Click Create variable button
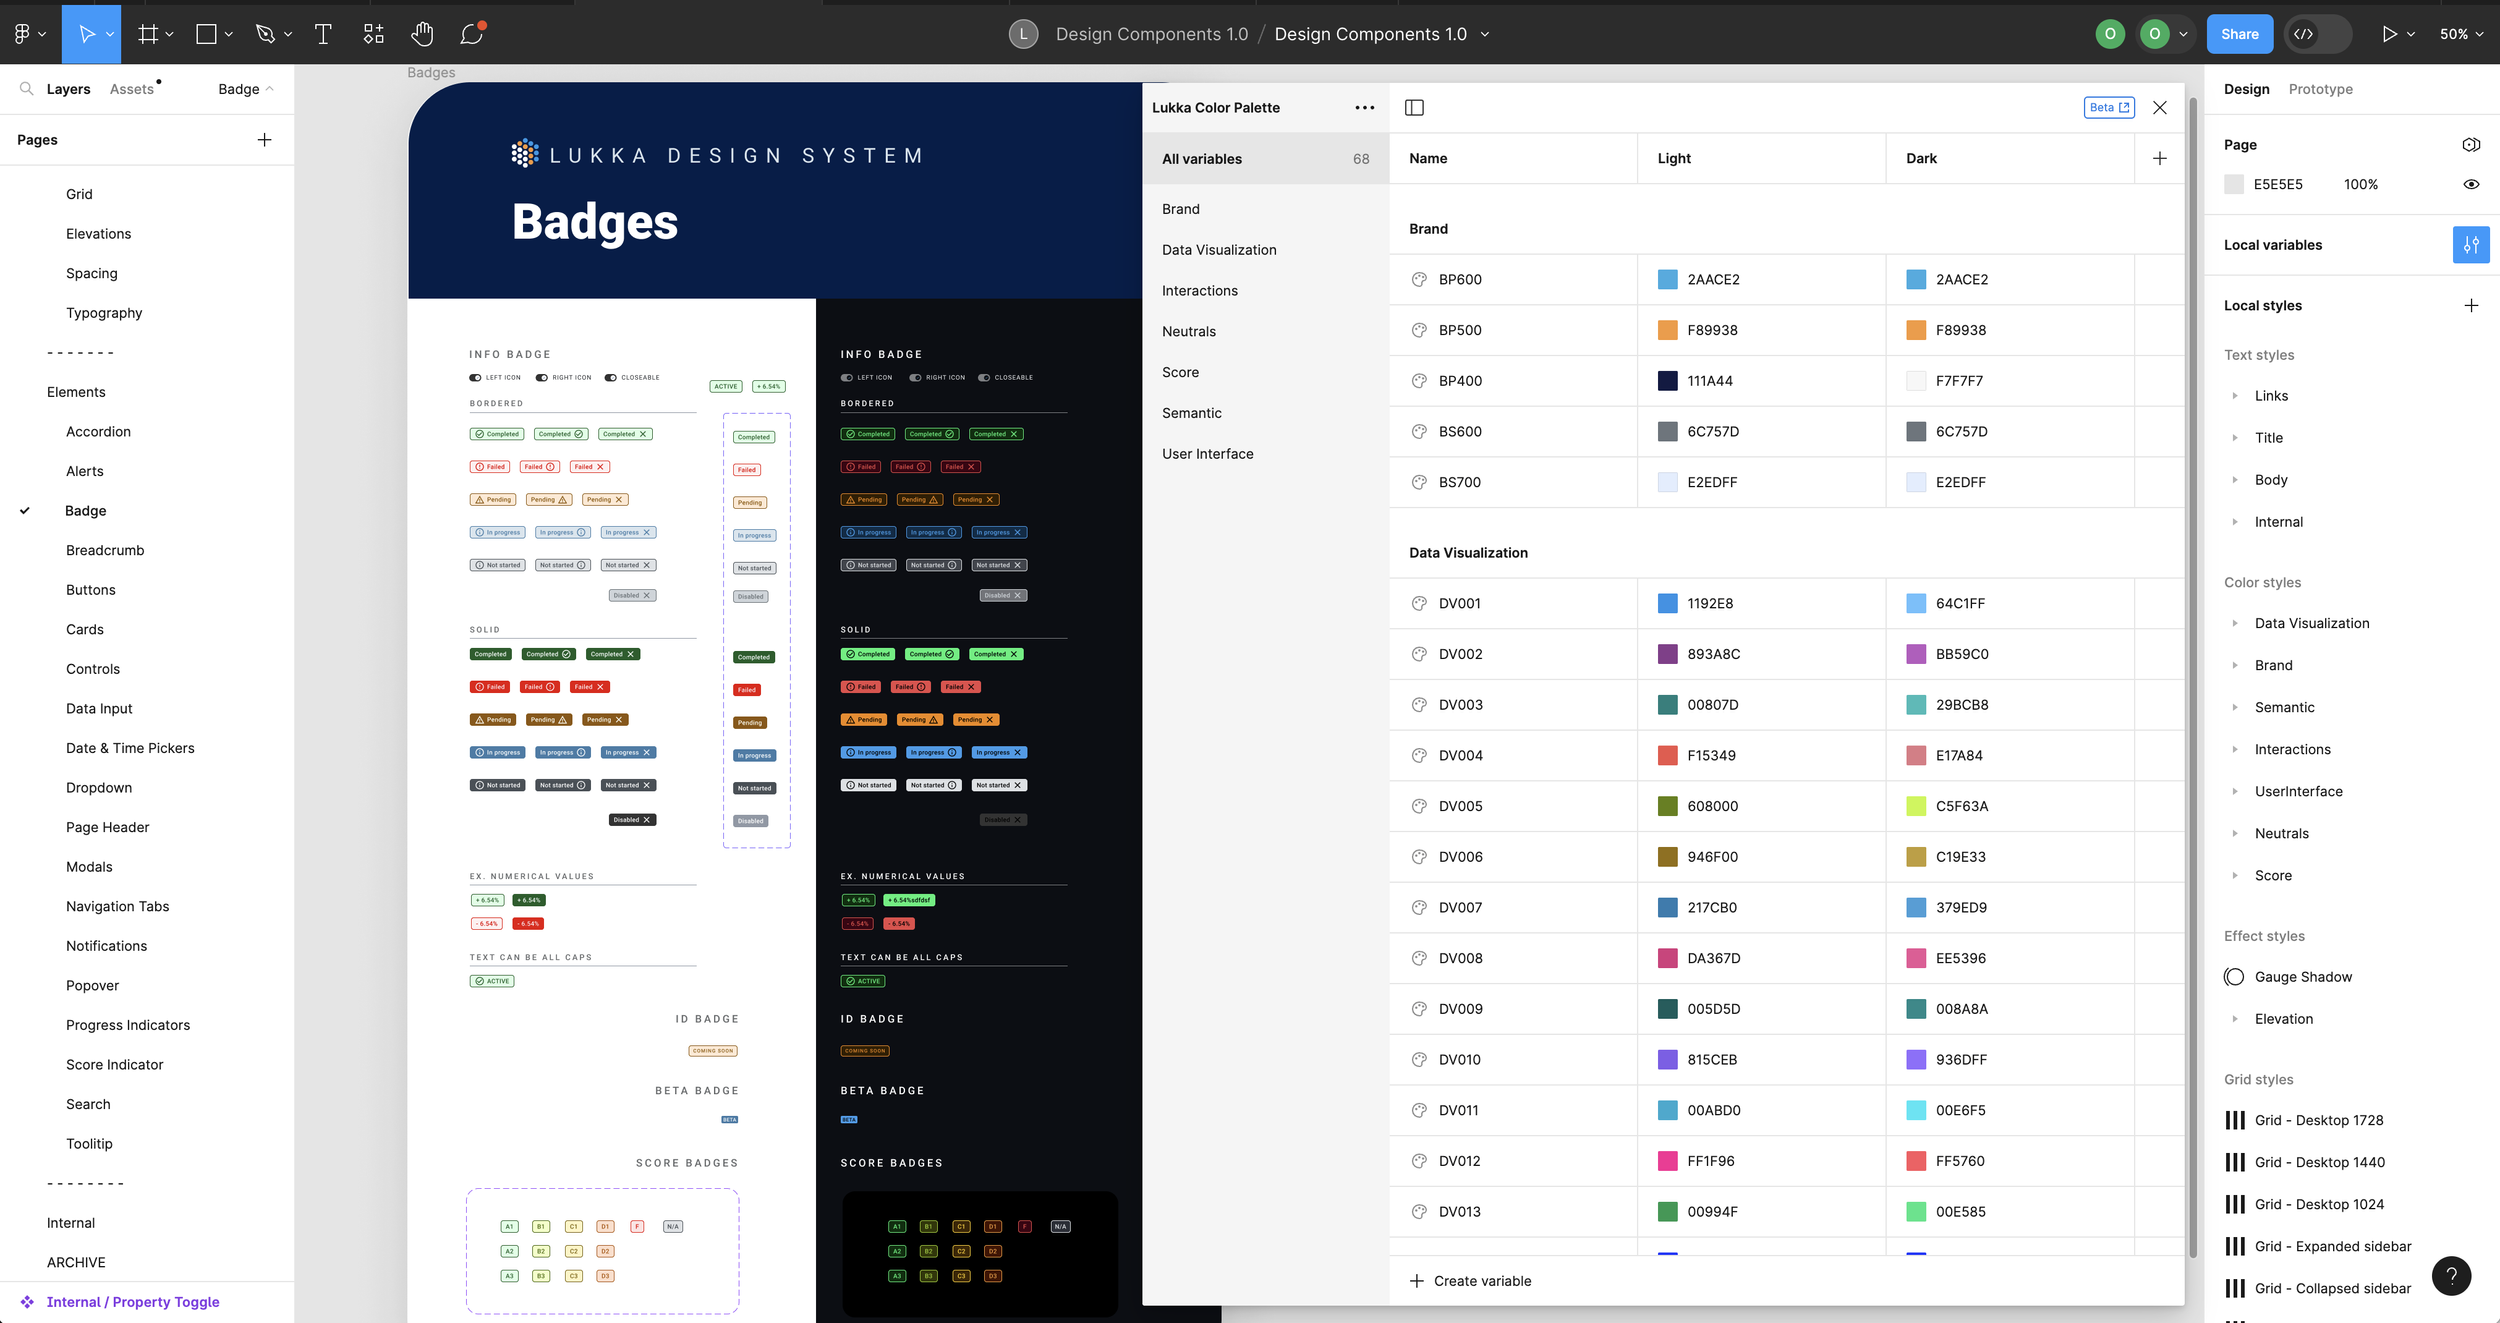The height and width of the screenshot is (1323, 2500). pyautogui.click(x=1470, y=1281)
